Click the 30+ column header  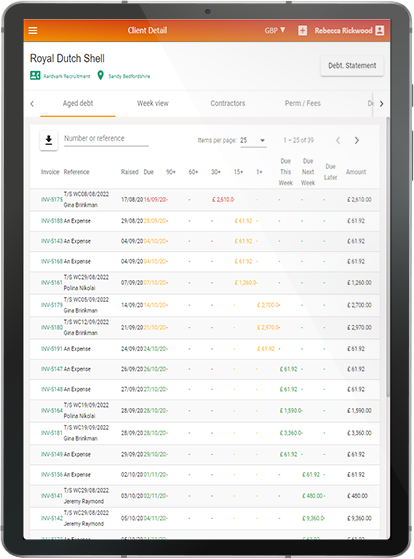(x=216, y=172)
